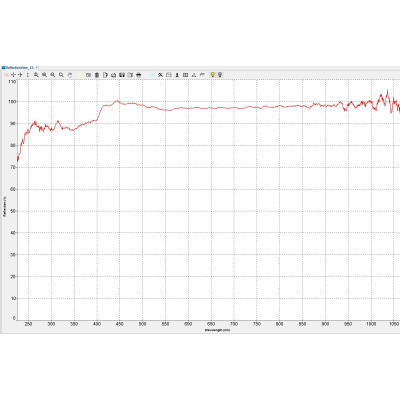Click the y-axis label 20
Viewport: 400px width, 400px height.
(13, 277)
